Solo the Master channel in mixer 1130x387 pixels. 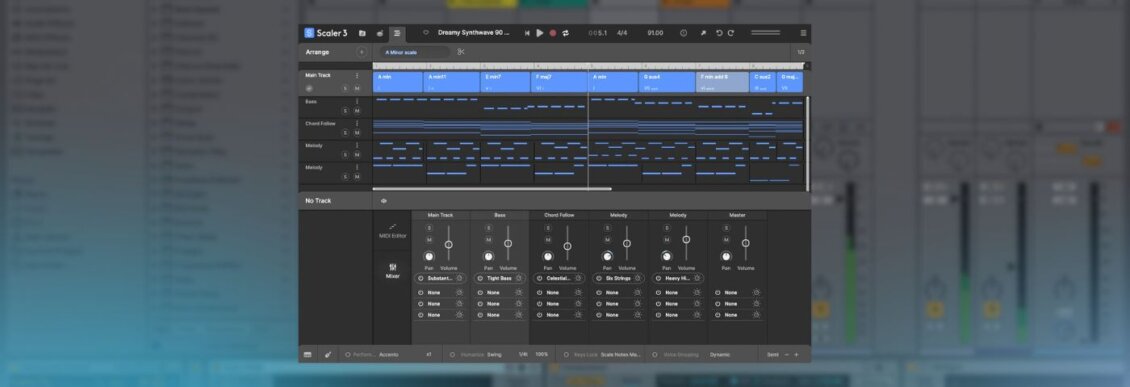tap(726, 228)
